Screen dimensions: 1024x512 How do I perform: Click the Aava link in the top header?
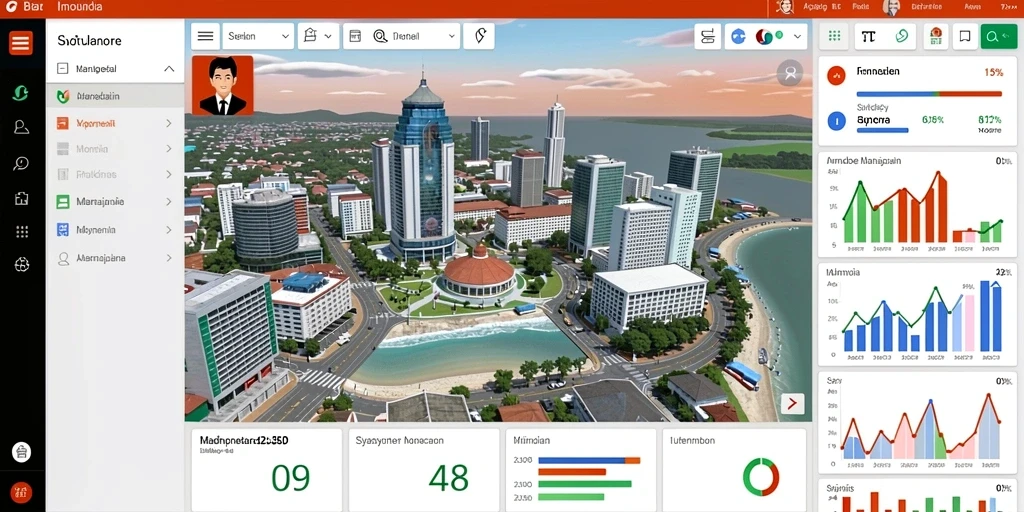(972, 7)
